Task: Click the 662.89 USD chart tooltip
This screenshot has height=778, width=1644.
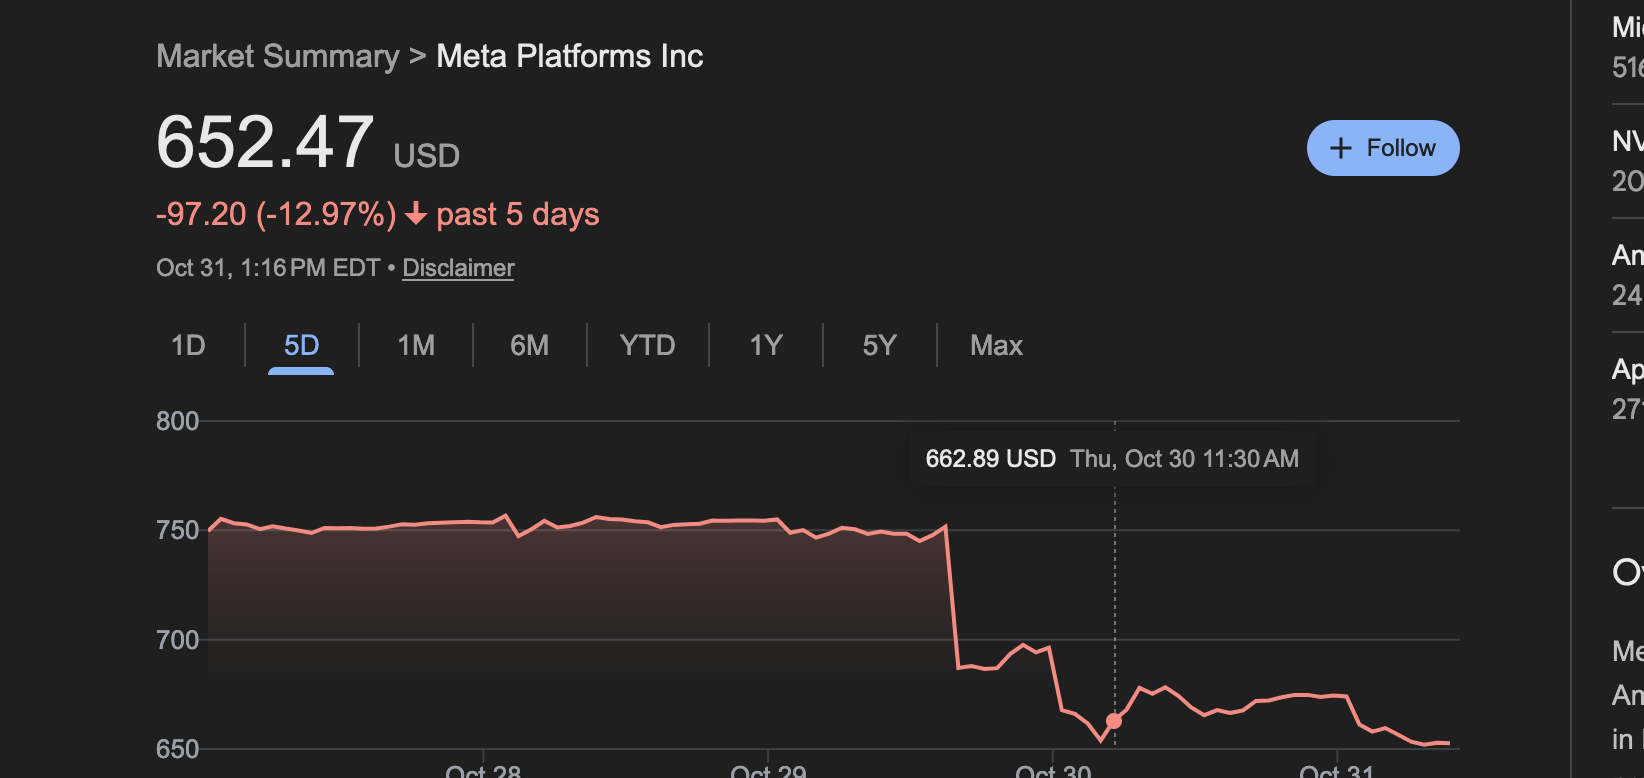Action: 1111,459
